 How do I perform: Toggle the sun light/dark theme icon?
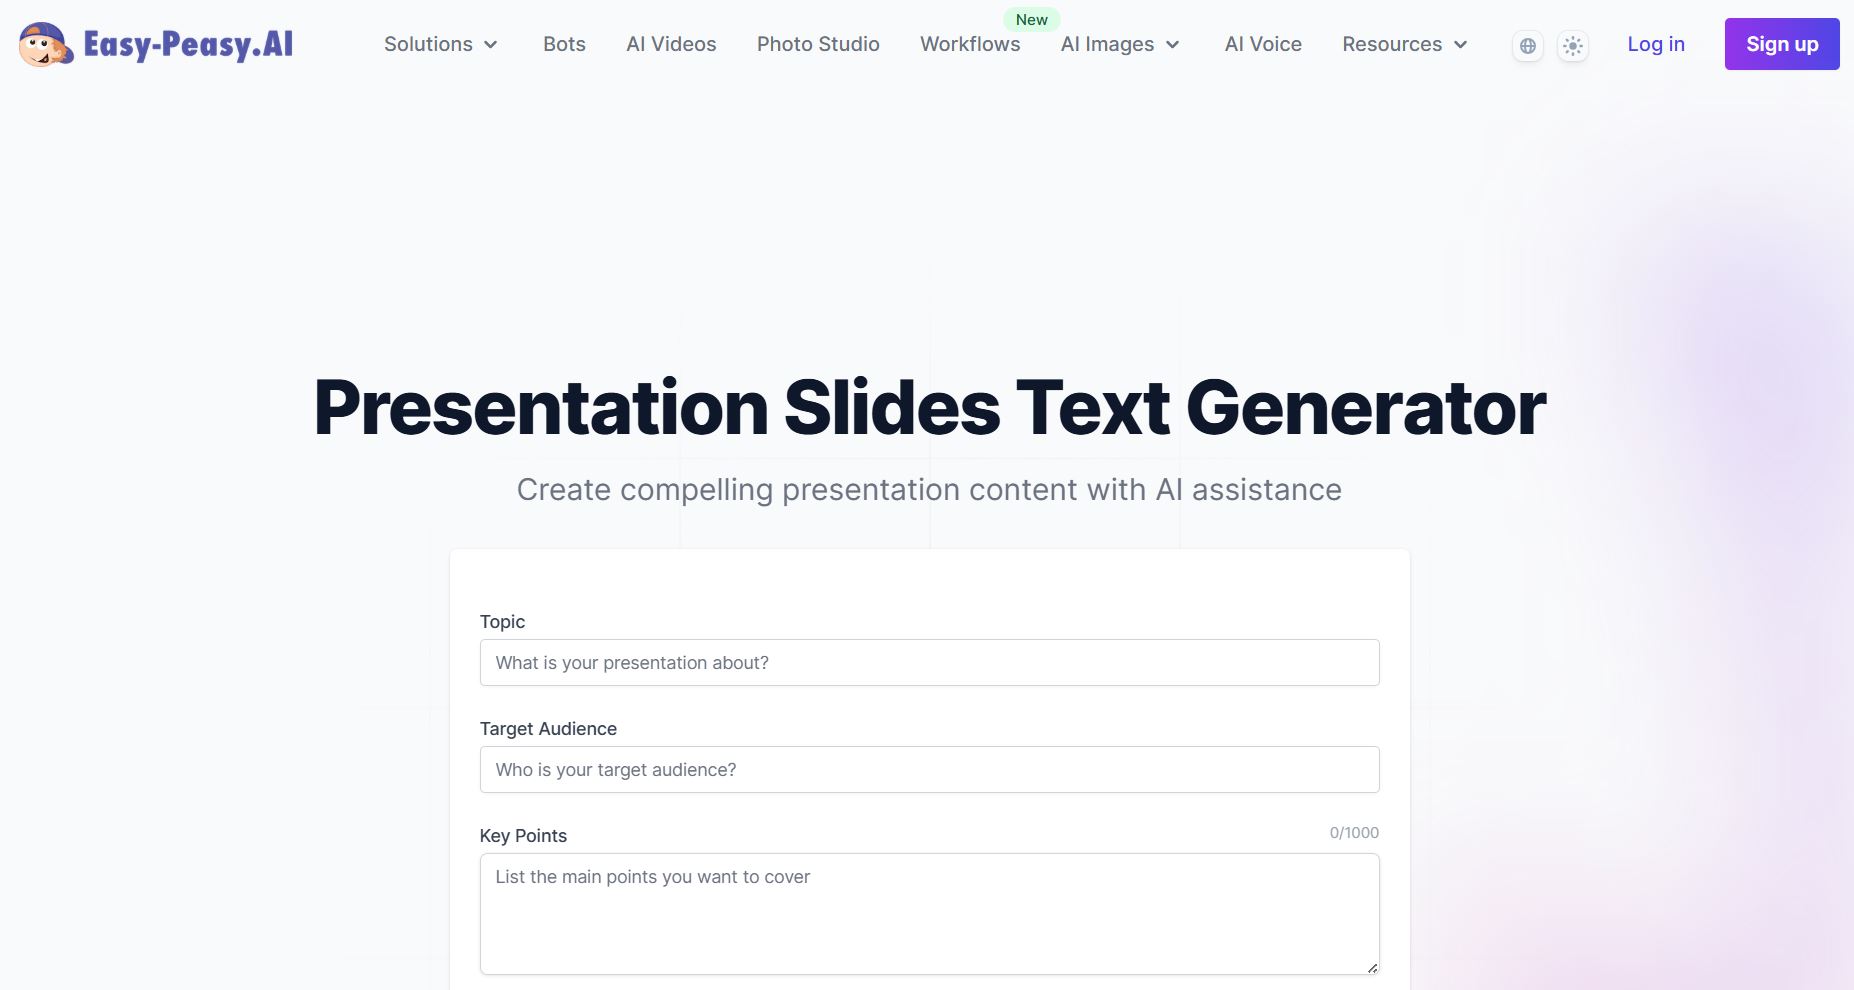pyautogui.click(x=1573, y=46)
